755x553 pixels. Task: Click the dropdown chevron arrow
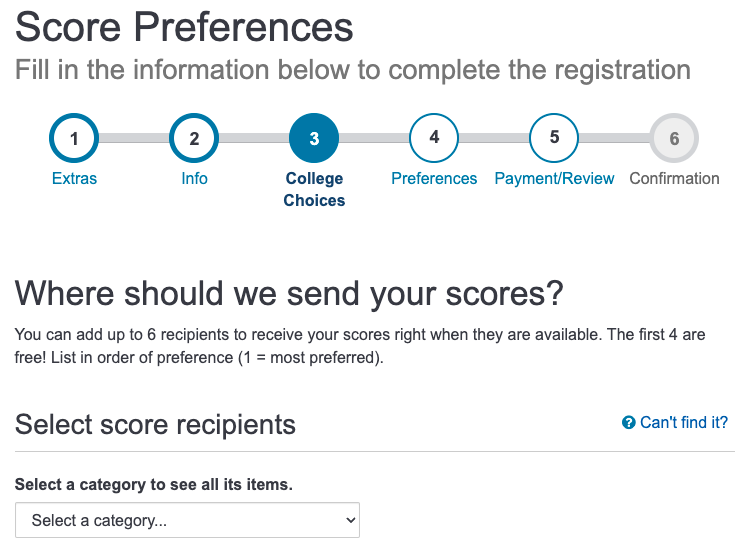tap(351, 520)
